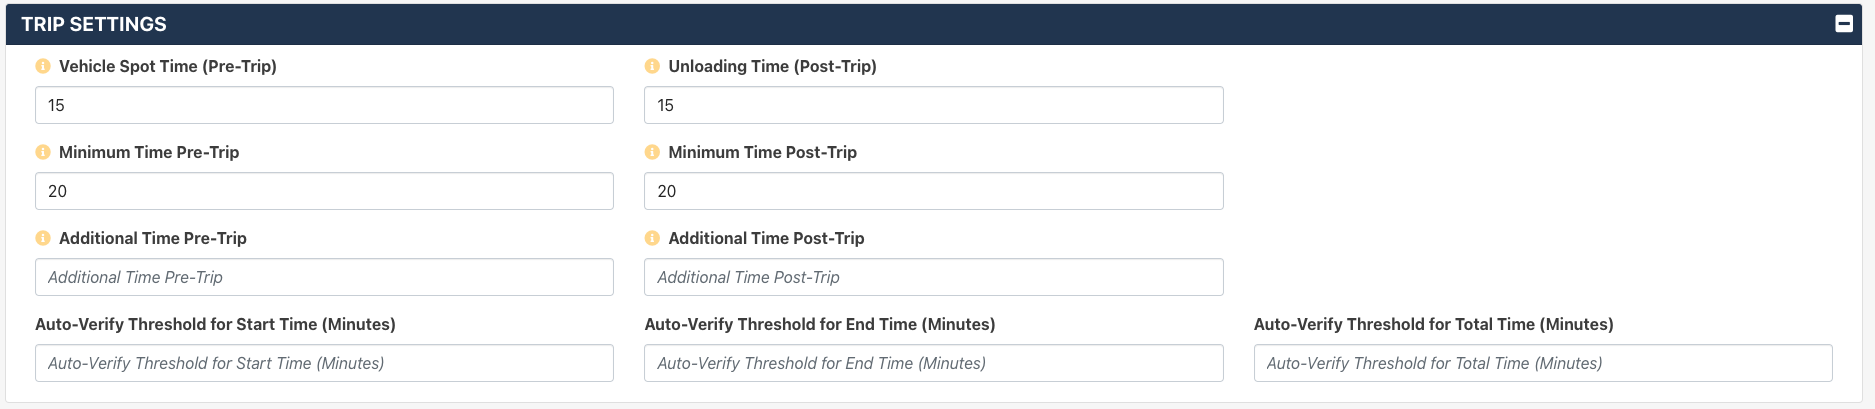Click Auto-Verify Threshold for End Time field
Screen dimensions: 1875x409
934,363
